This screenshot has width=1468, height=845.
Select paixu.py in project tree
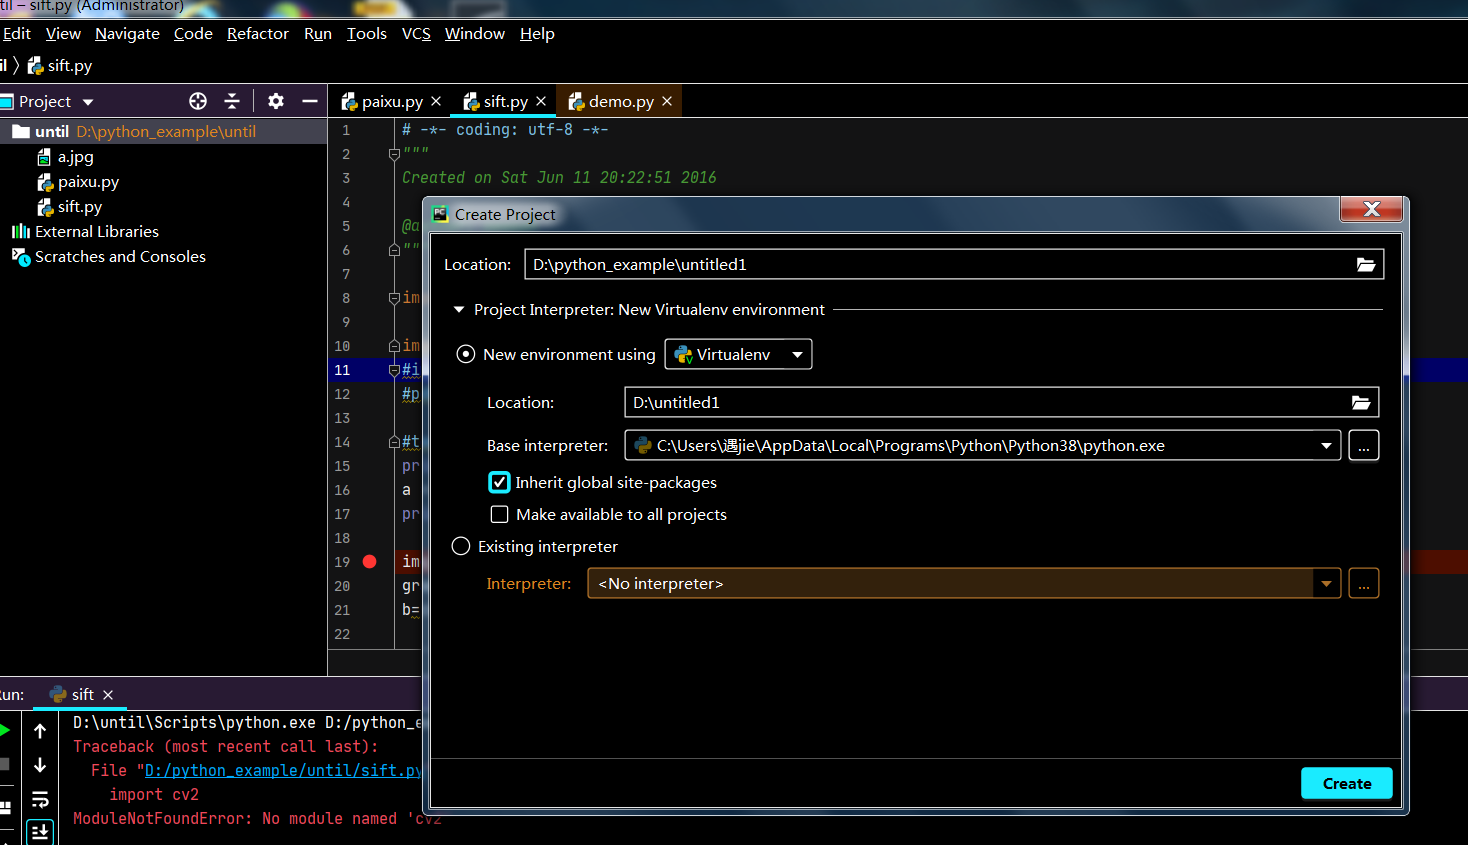click(x=78, y=182)
